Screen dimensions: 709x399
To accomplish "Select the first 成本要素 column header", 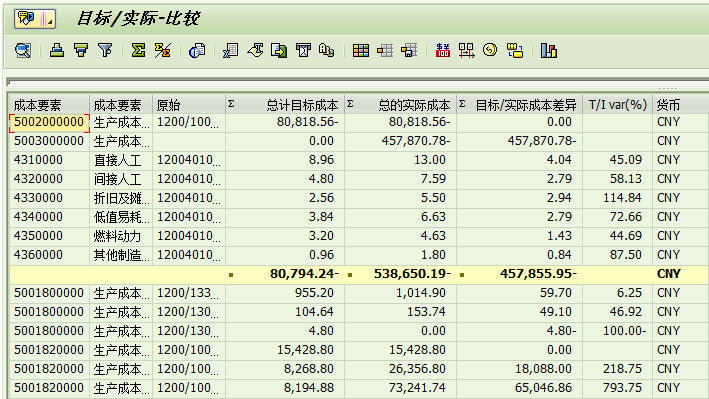I will (49, 105).
